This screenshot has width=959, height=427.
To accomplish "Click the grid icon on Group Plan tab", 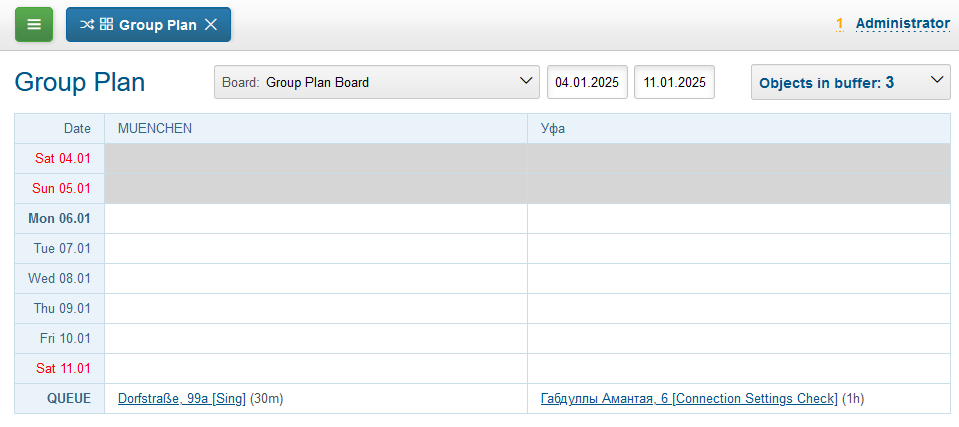I will (x=106, y=25).
